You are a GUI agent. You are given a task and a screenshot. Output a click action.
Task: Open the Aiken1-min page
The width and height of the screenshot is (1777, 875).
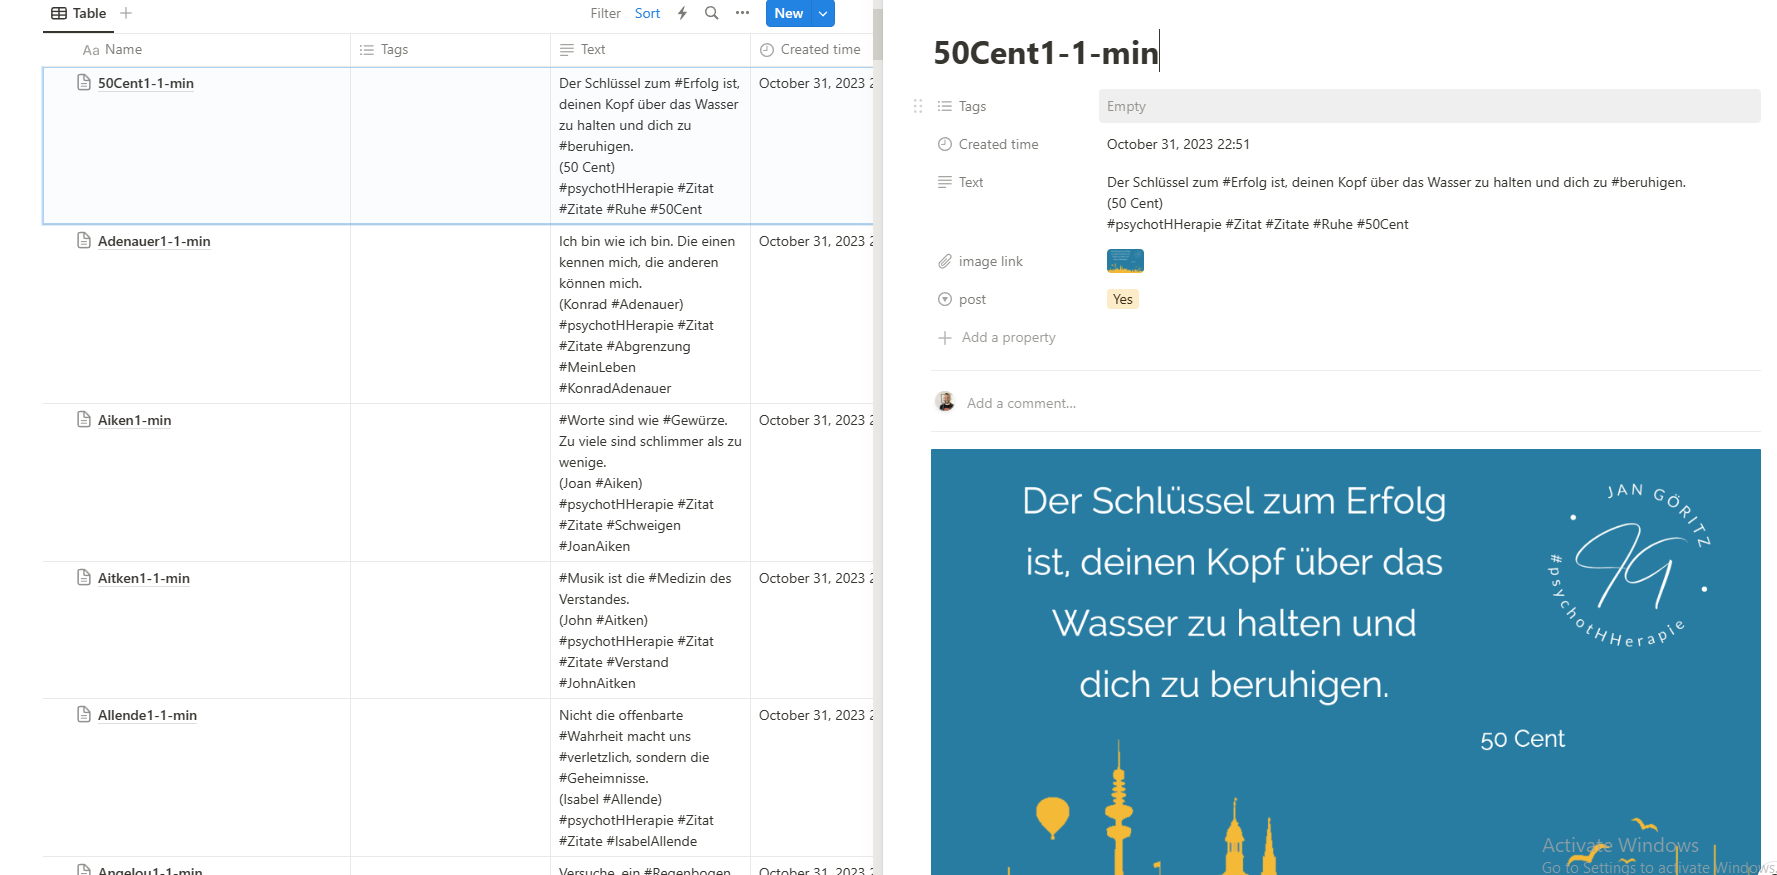[135, 420]
